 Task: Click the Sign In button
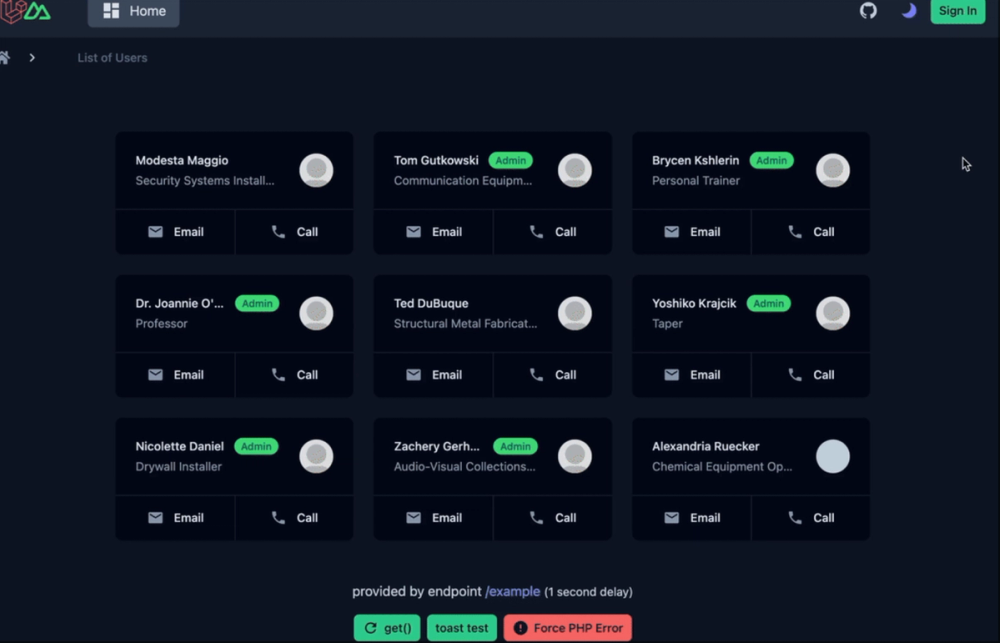pos(957,11)
